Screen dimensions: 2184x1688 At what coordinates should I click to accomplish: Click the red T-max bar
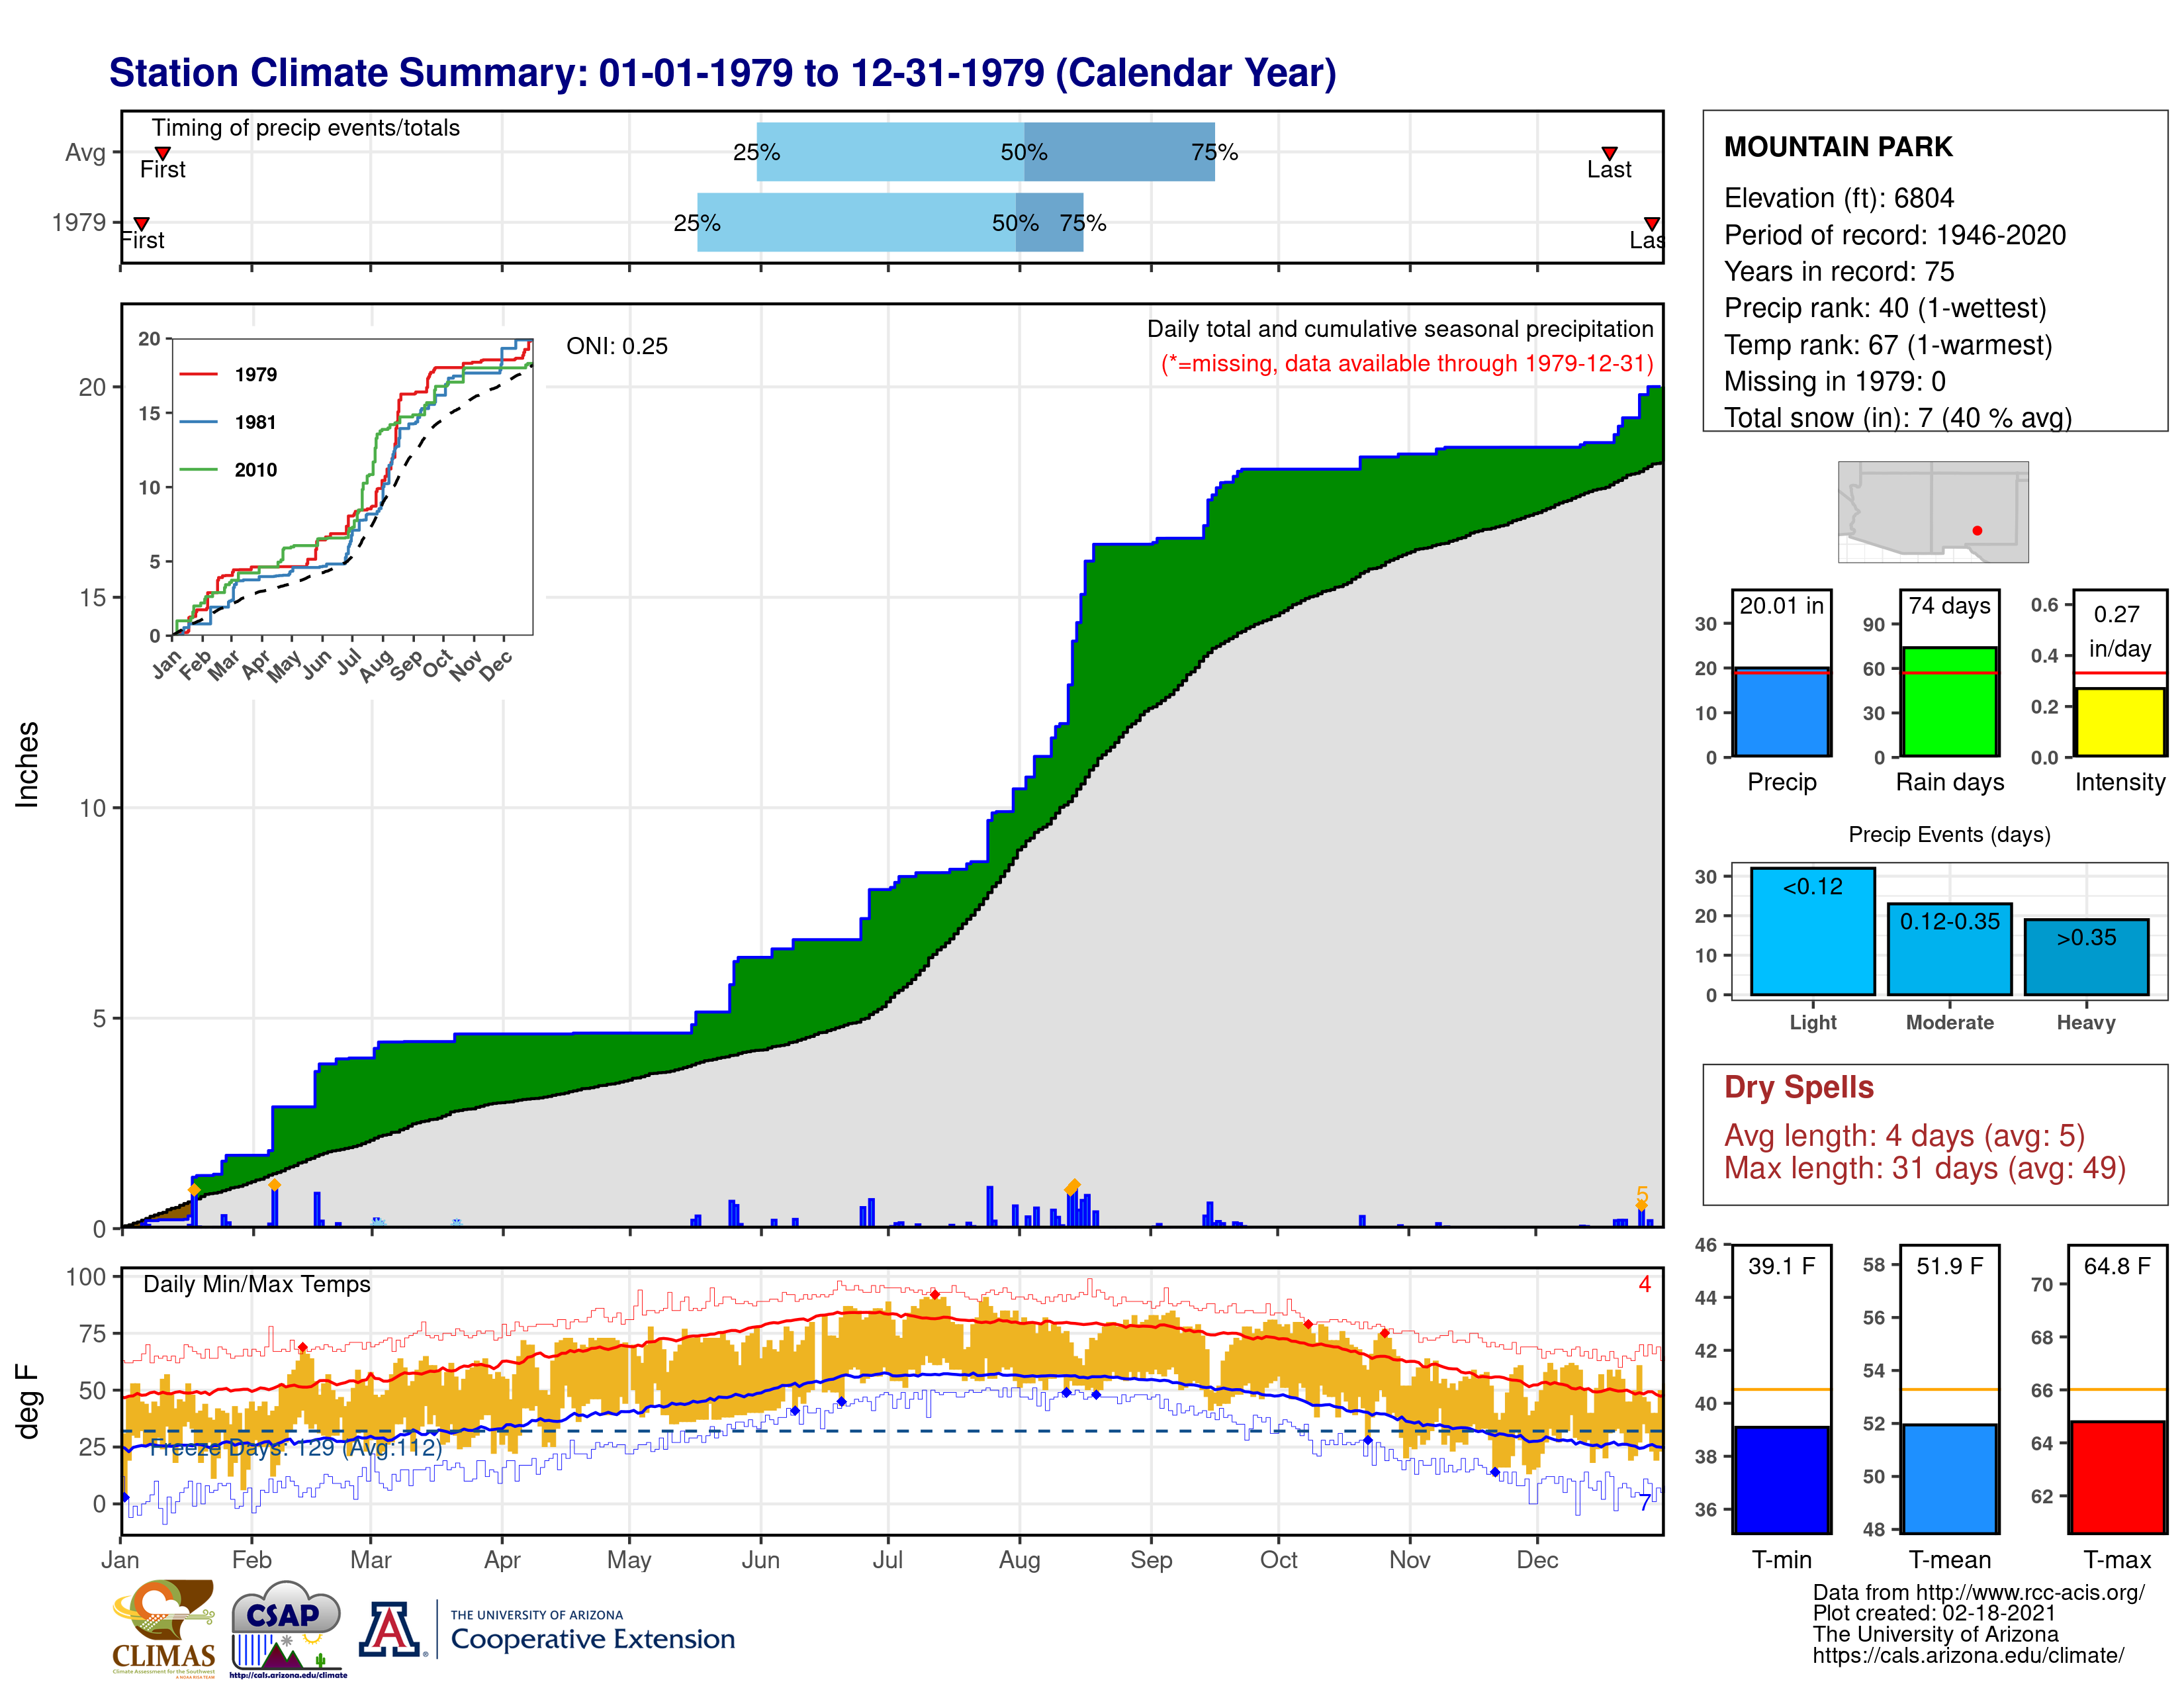(x=2118, y=1477)
